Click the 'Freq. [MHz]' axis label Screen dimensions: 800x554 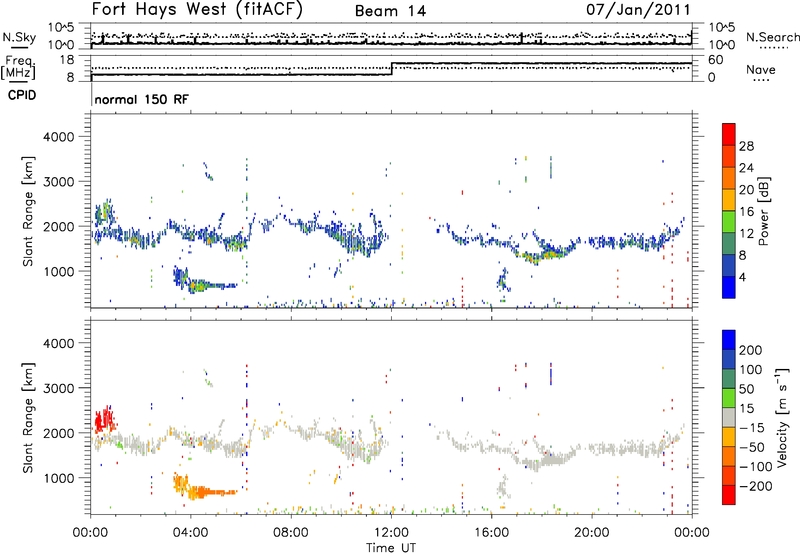tap(18, 67)
